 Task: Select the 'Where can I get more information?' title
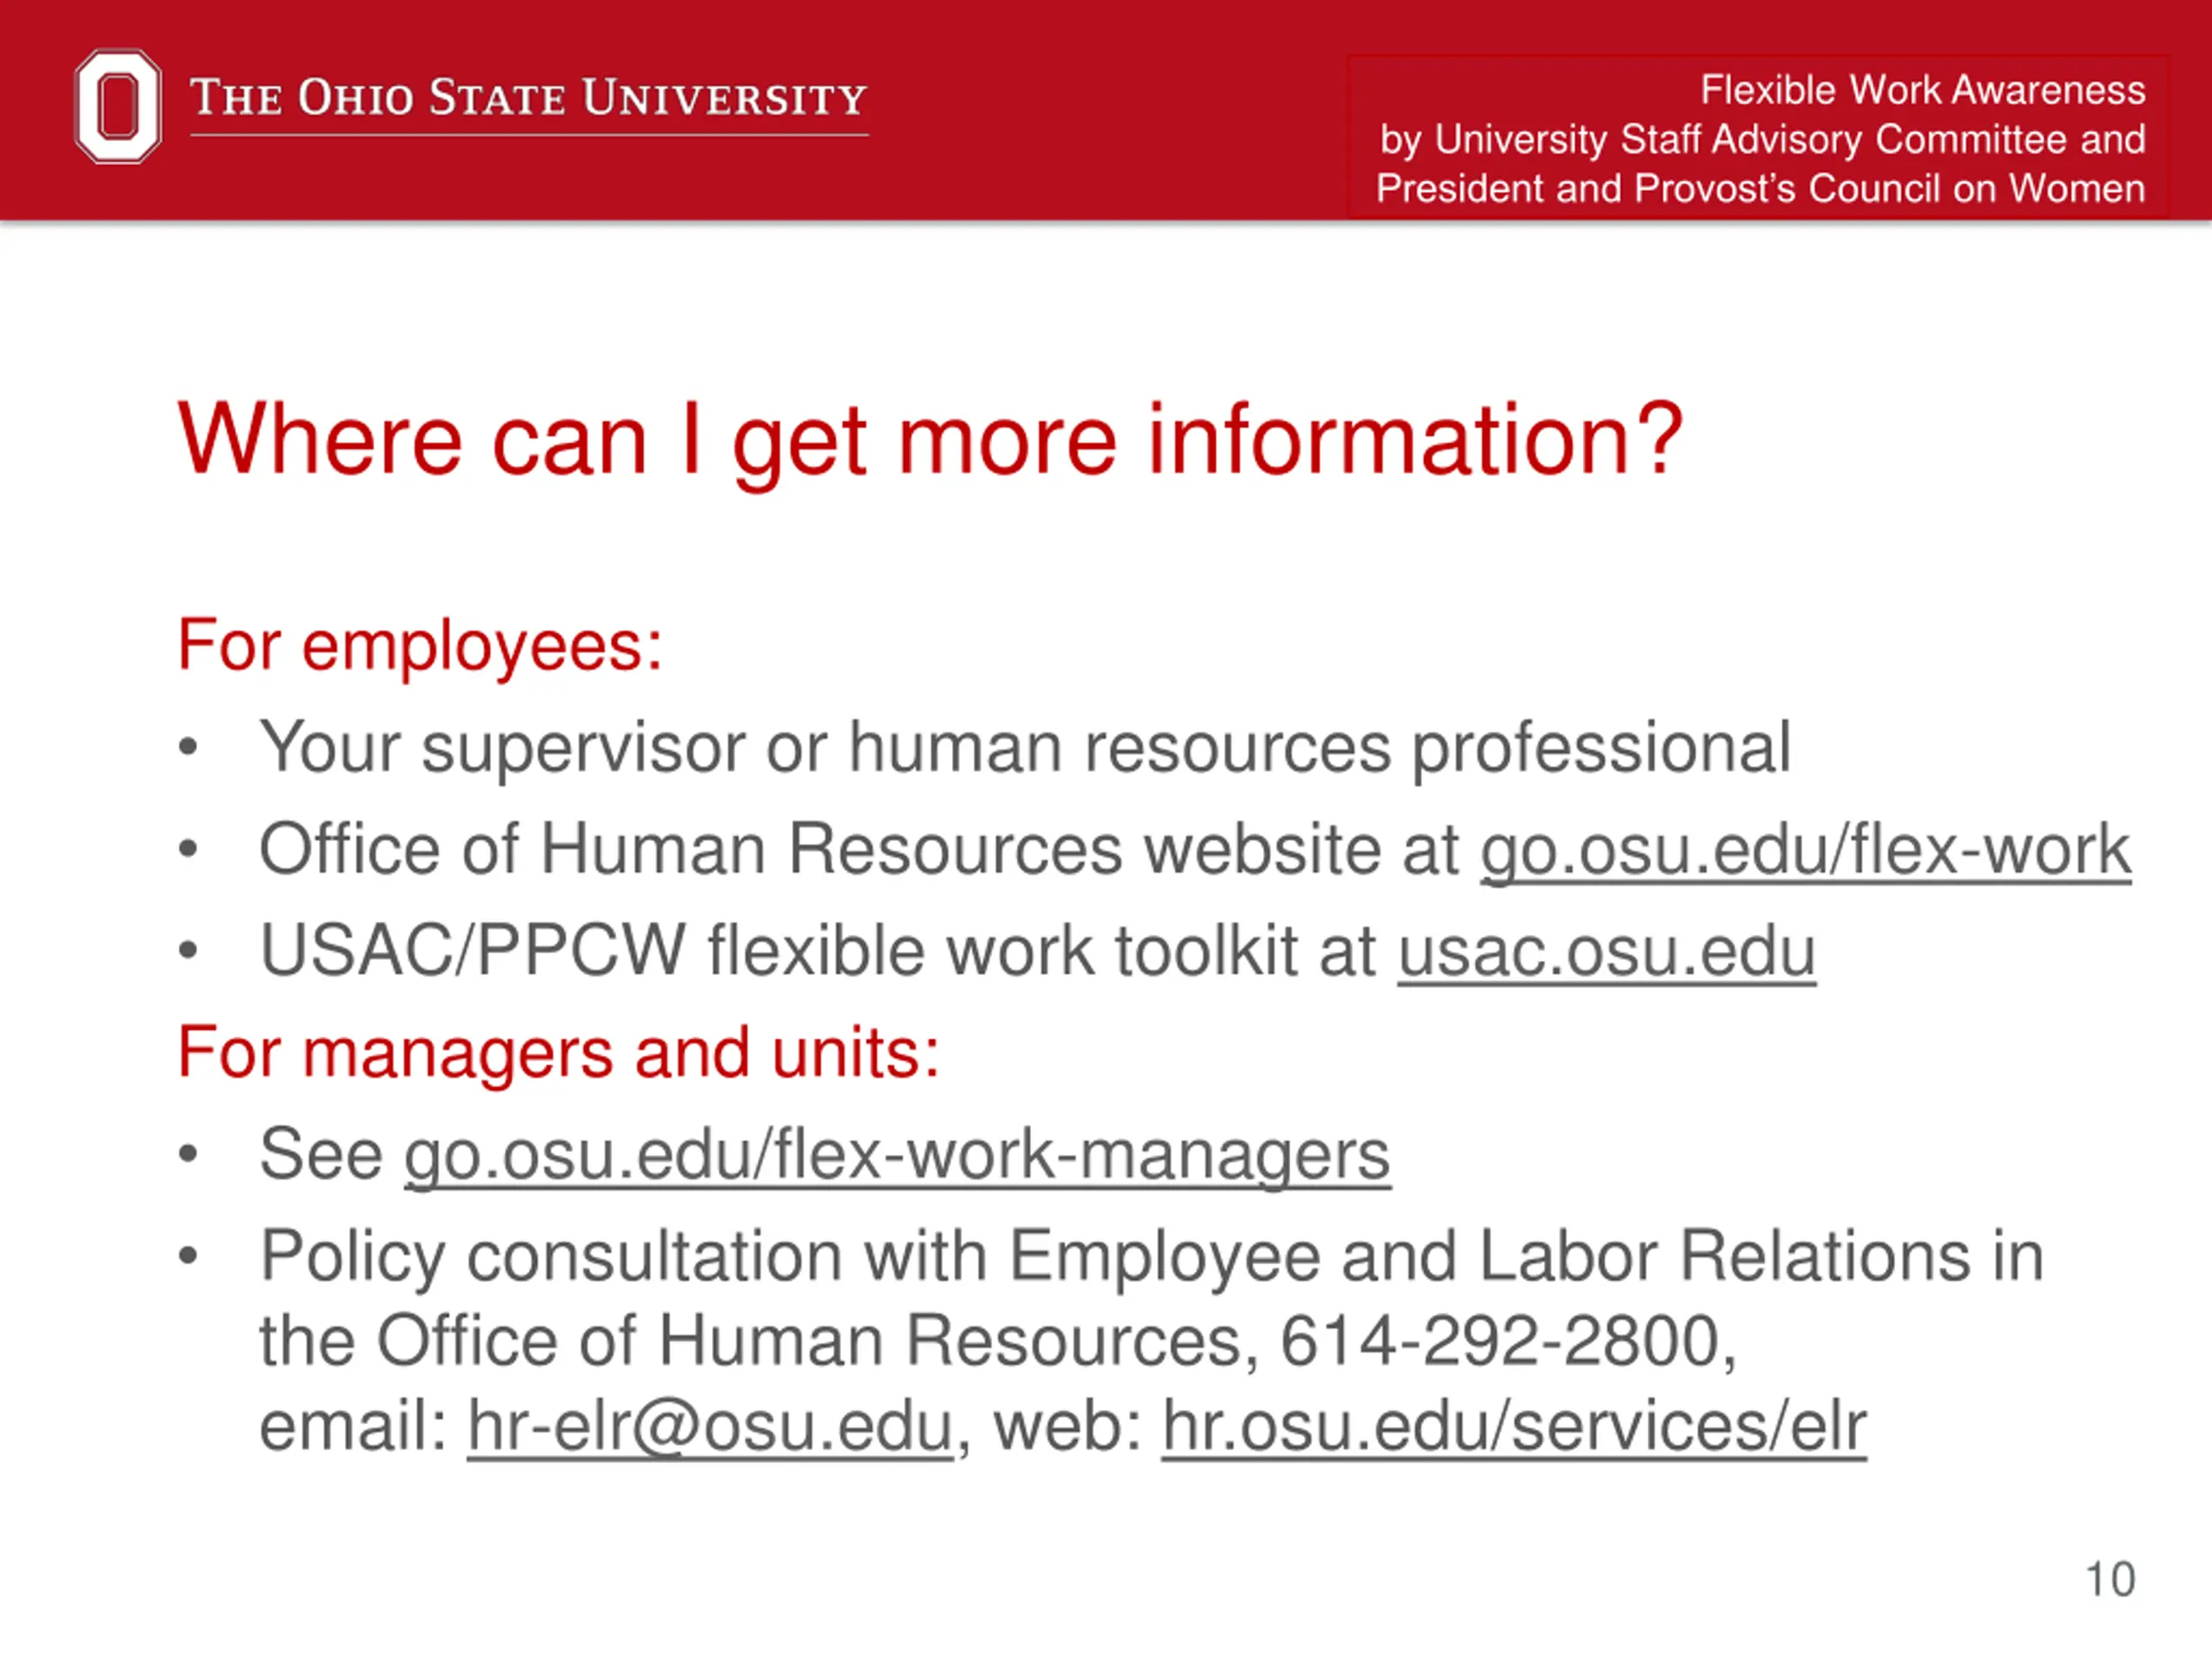pyautogui.click(x=930, y=440)
